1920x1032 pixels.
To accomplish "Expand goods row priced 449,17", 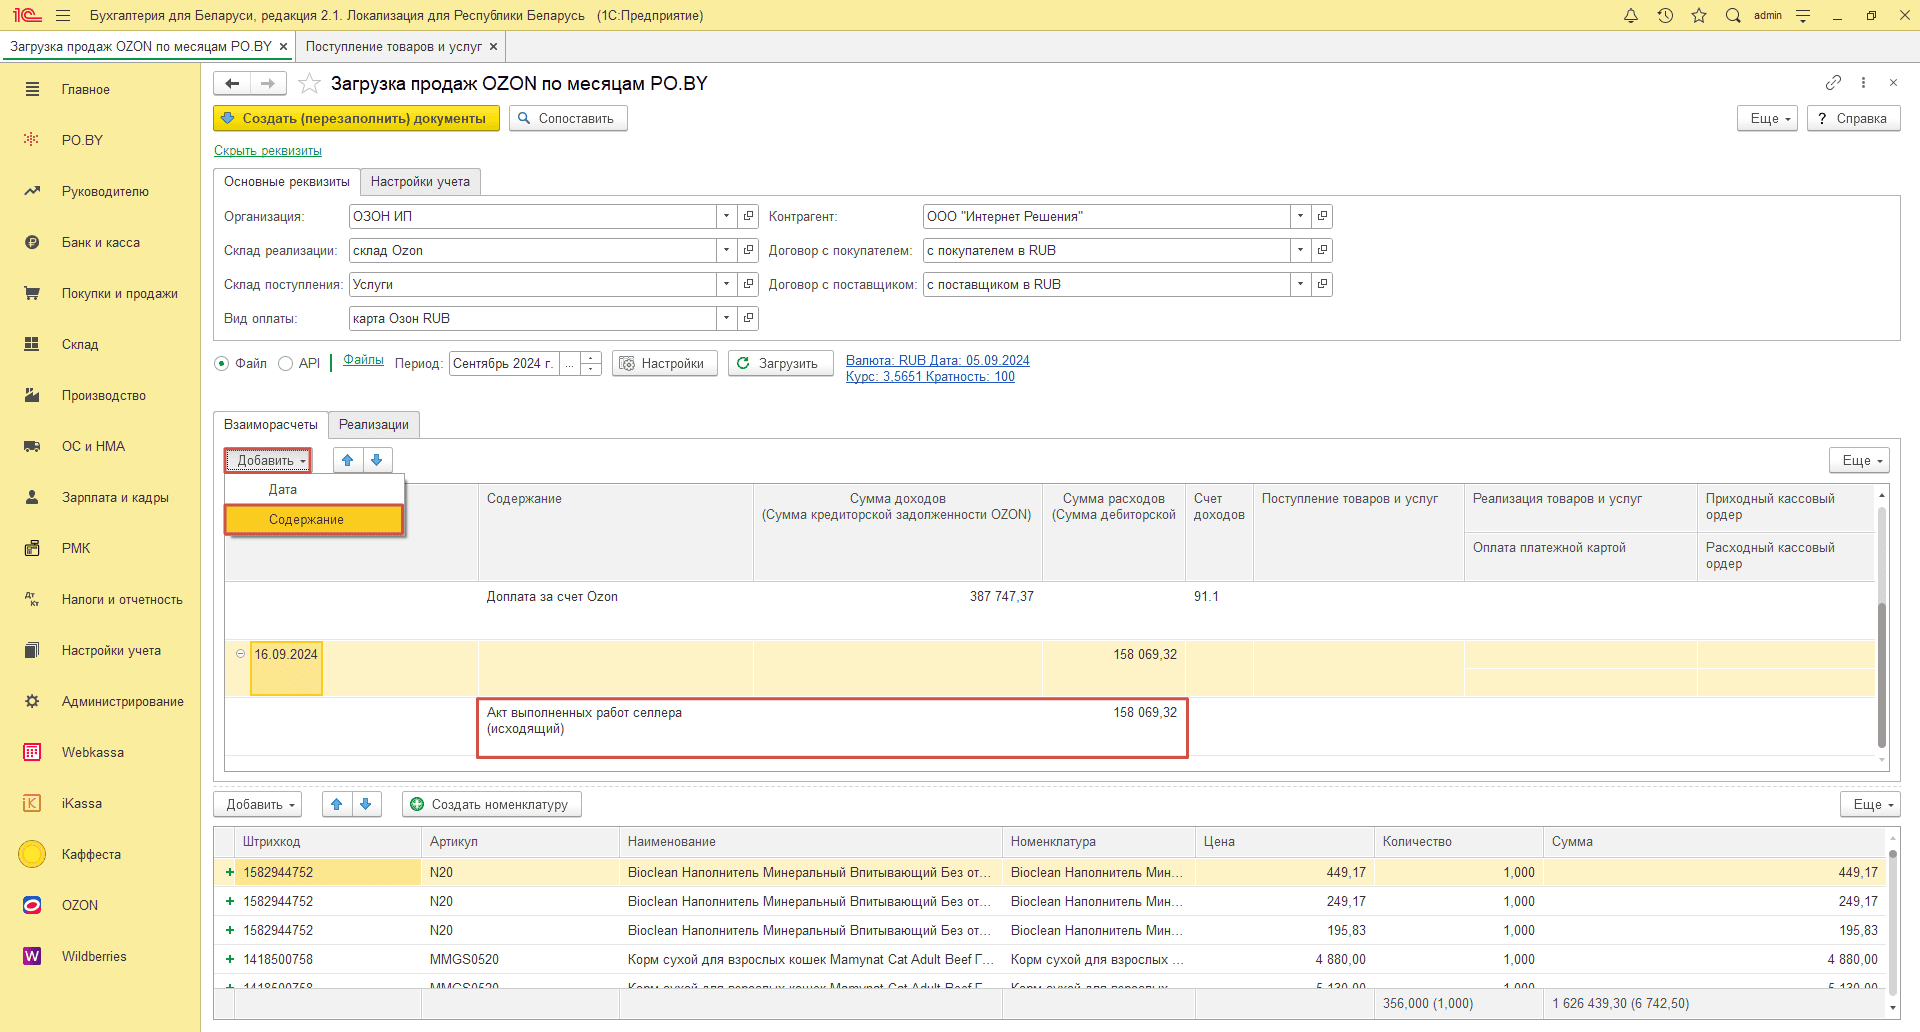I will [x=230, y=872].
